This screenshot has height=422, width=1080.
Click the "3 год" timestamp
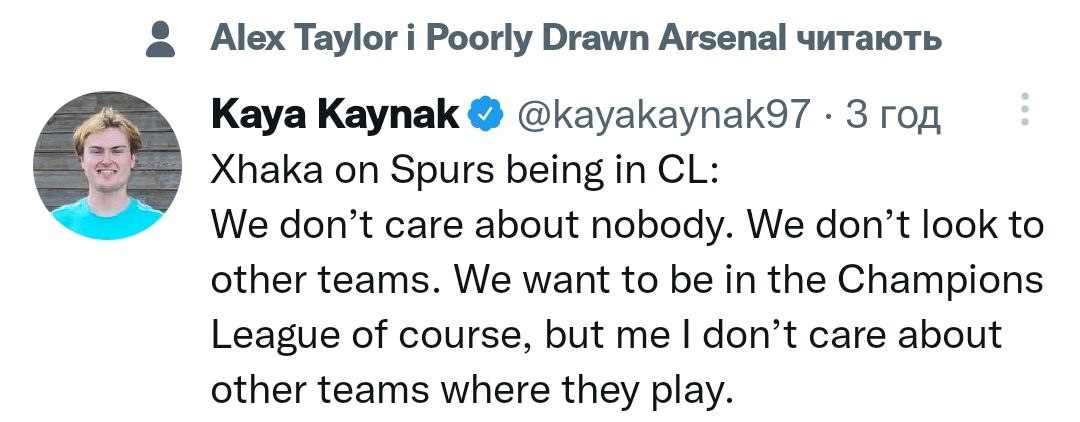tap(893, 117)
